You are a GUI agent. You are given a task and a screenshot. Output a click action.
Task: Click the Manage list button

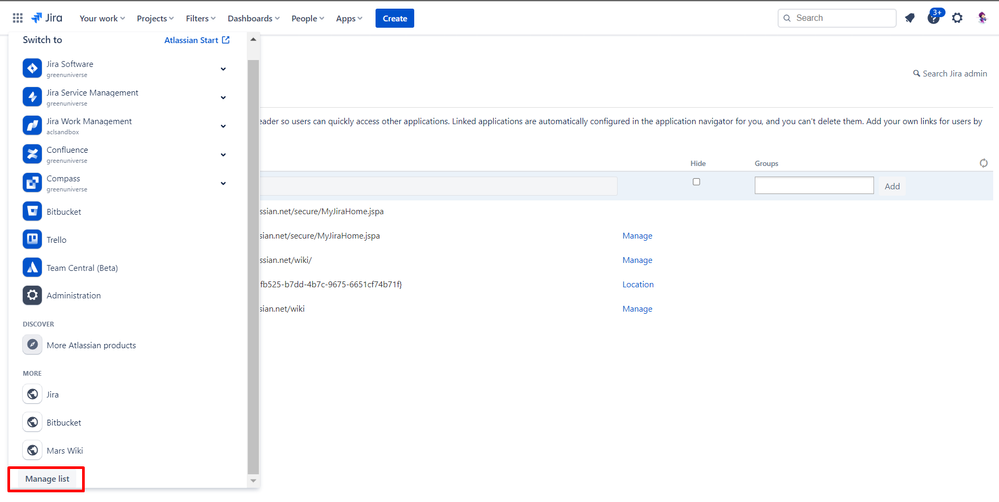[x=47, y=478]
